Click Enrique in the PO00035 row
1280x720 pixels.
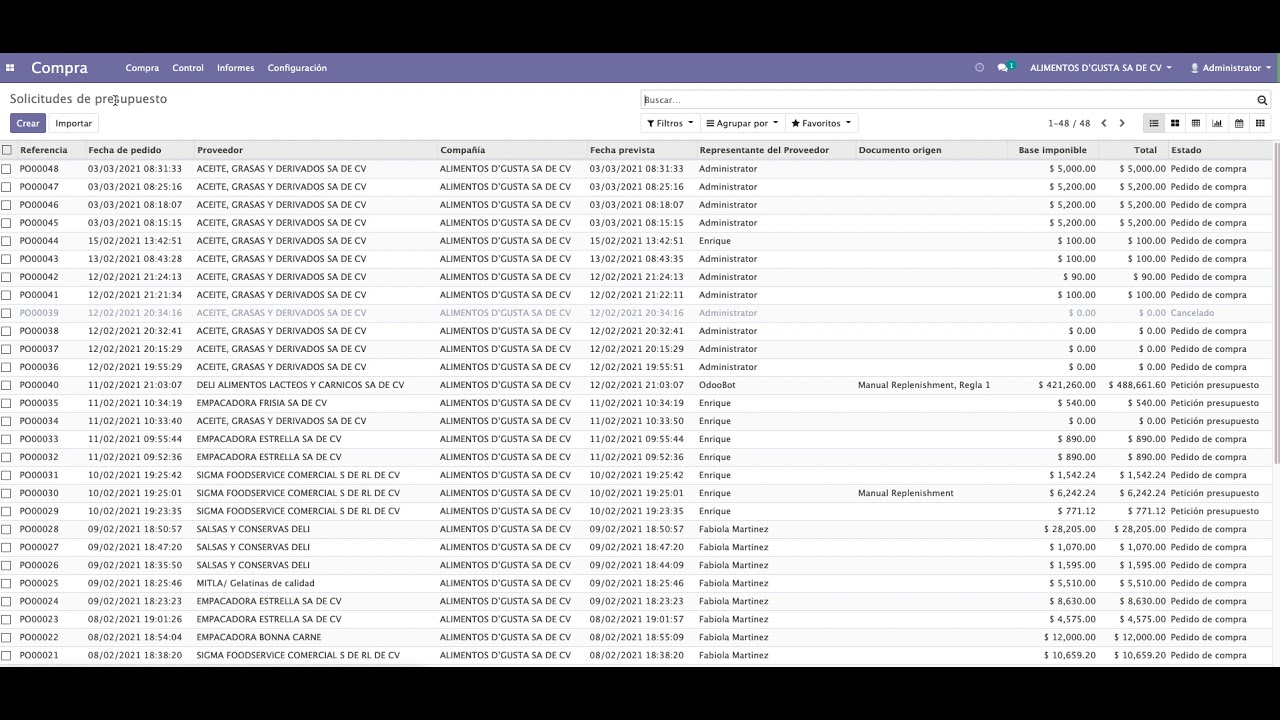[715, 403]
